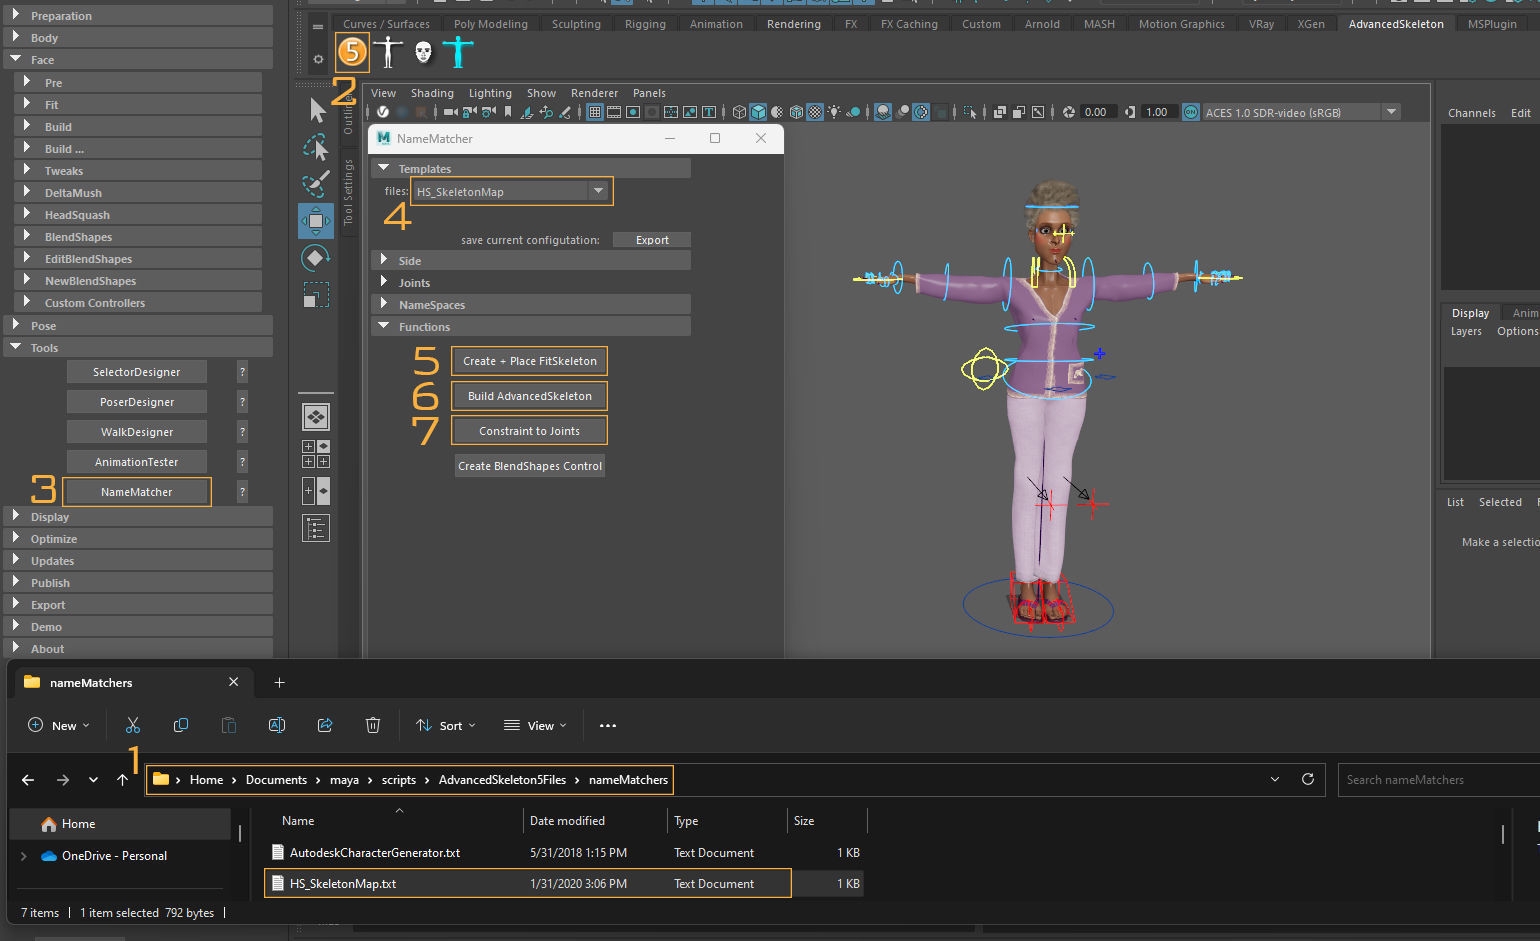Expand the Joints section in NameMatcher
Image resolution: width=1540 pixels, height=941 pixels.
pos(414,283)
